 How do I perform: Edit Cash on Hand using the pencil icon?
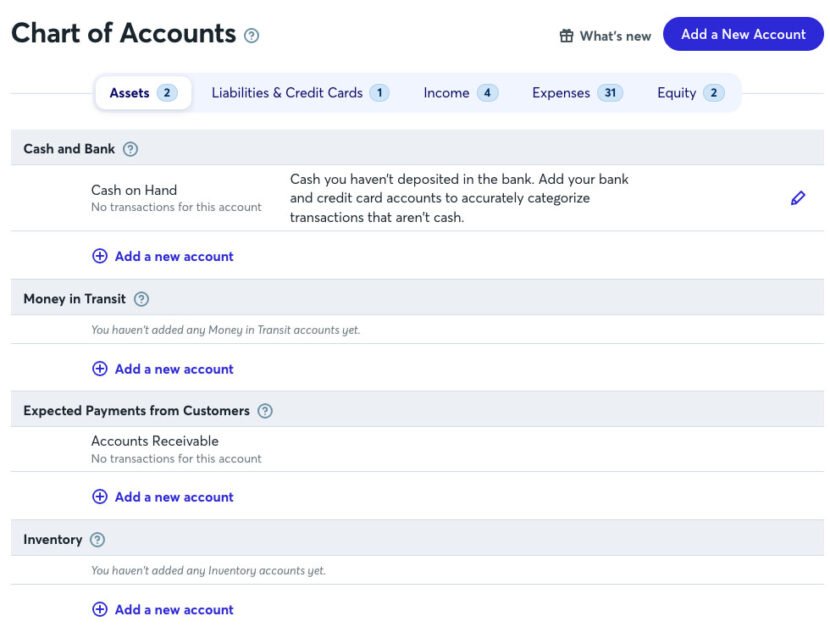(x=798, y=197)
